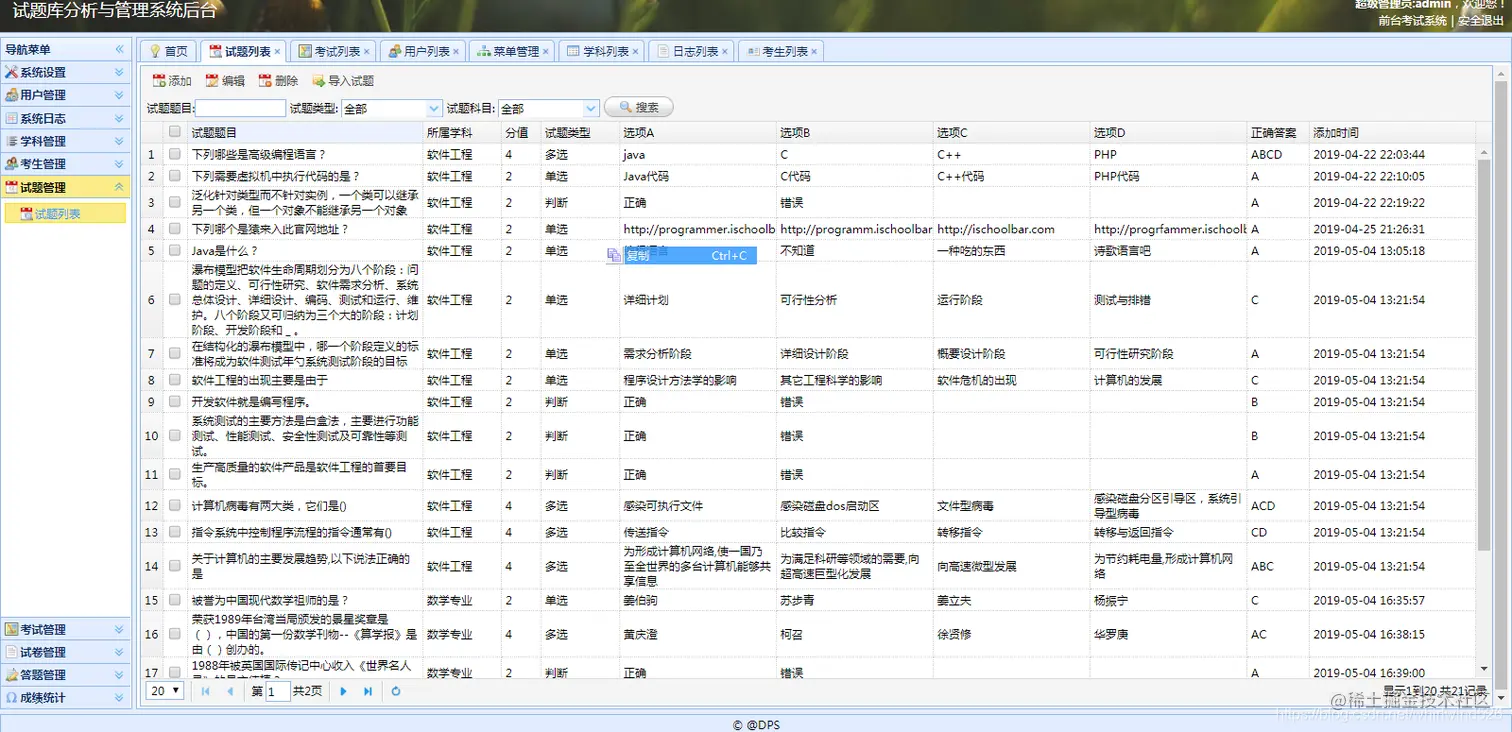This screenshot has height=732, width=1512.
Task: Check the row 6 checkbox for 瀑布模型
Action: tap(175, 299)
